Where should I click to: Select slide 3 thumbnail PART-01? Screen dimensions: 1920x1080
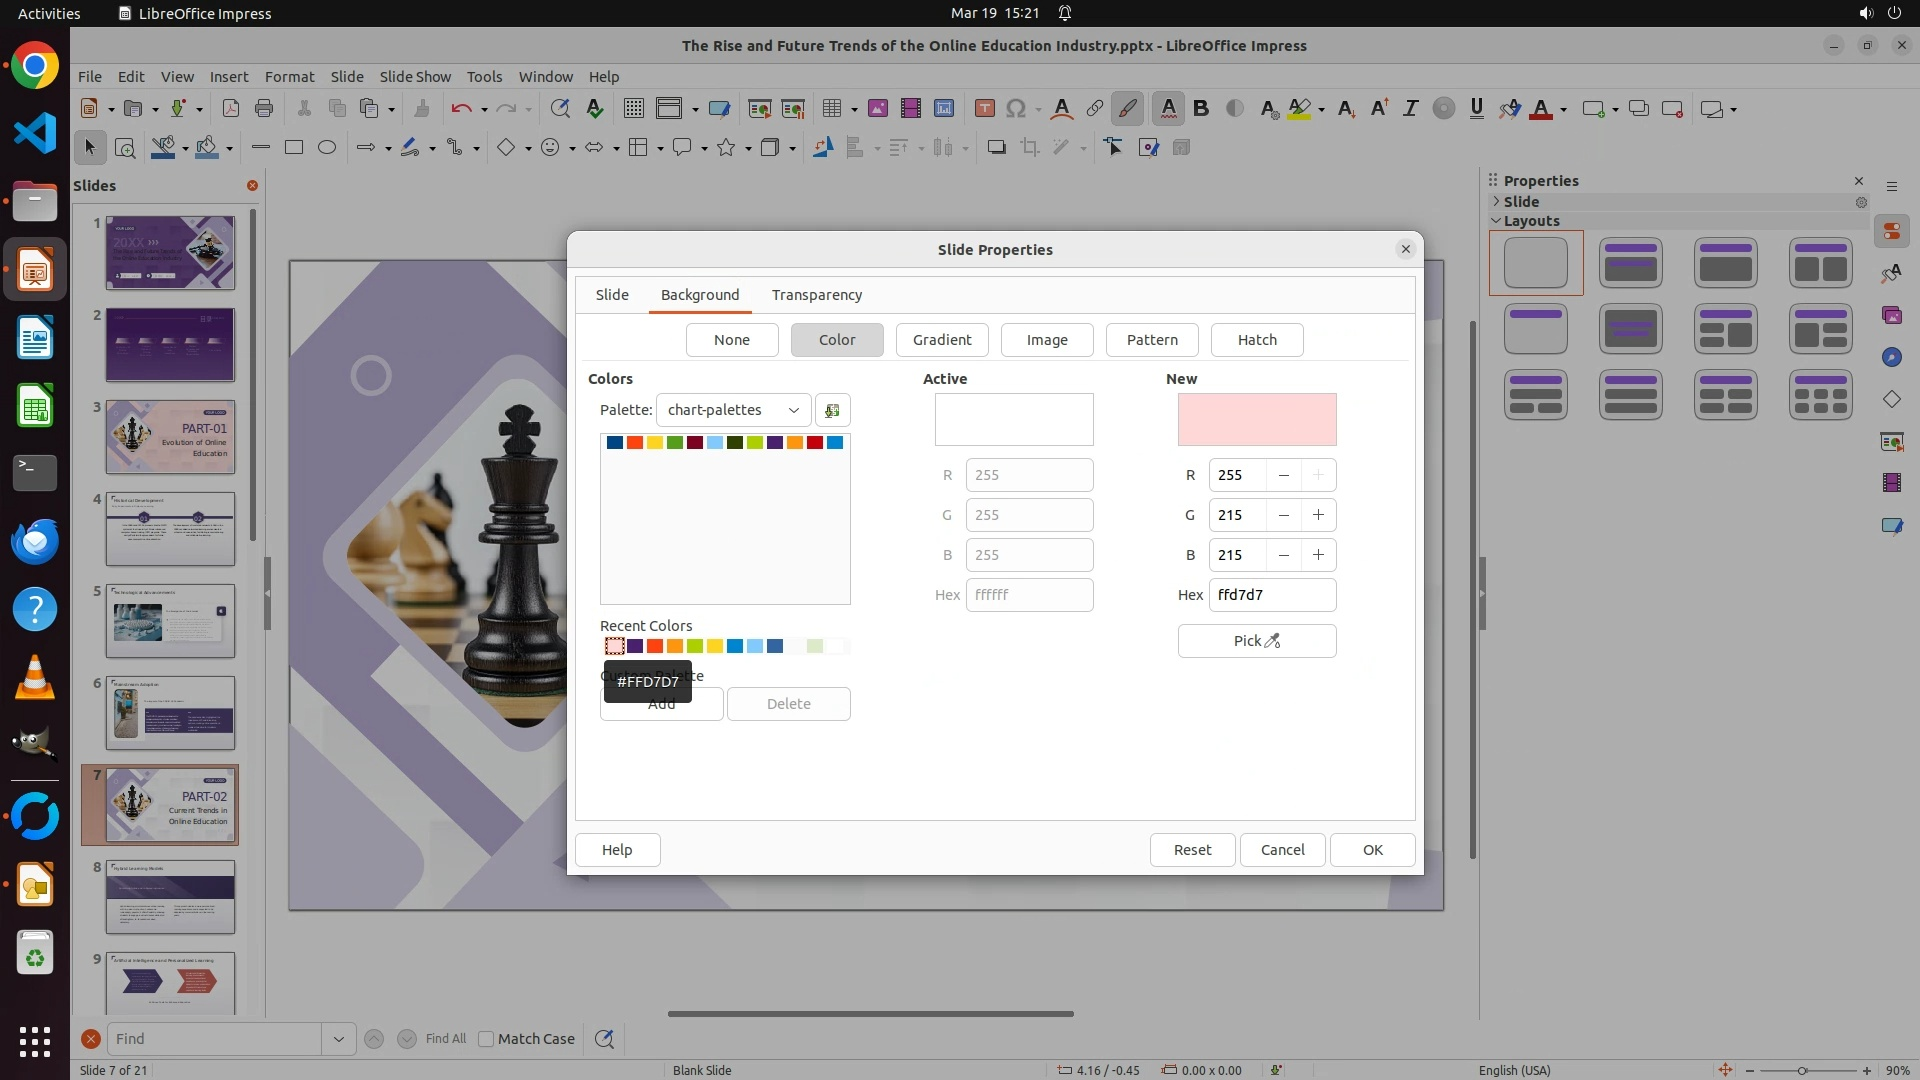pos(170,437)
